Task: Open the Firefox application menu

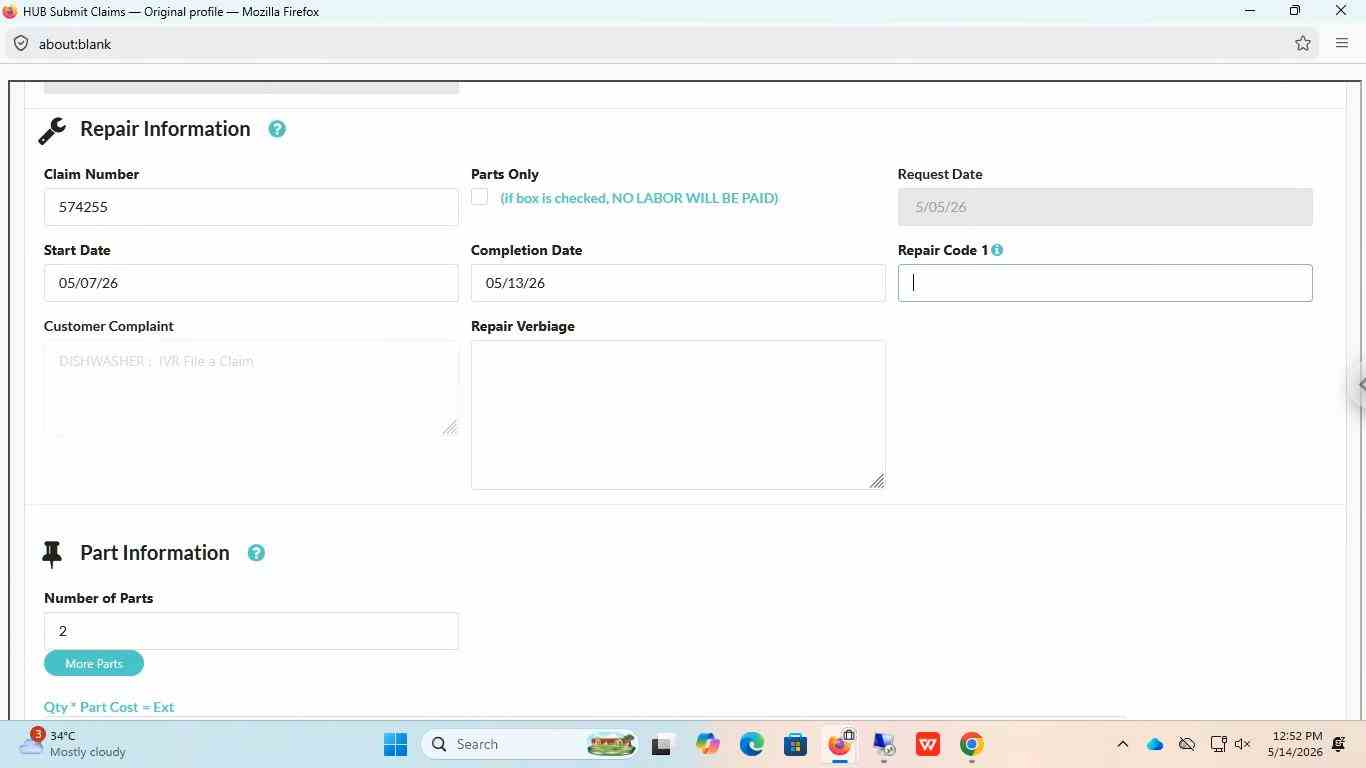Action: coord(1342,43)
